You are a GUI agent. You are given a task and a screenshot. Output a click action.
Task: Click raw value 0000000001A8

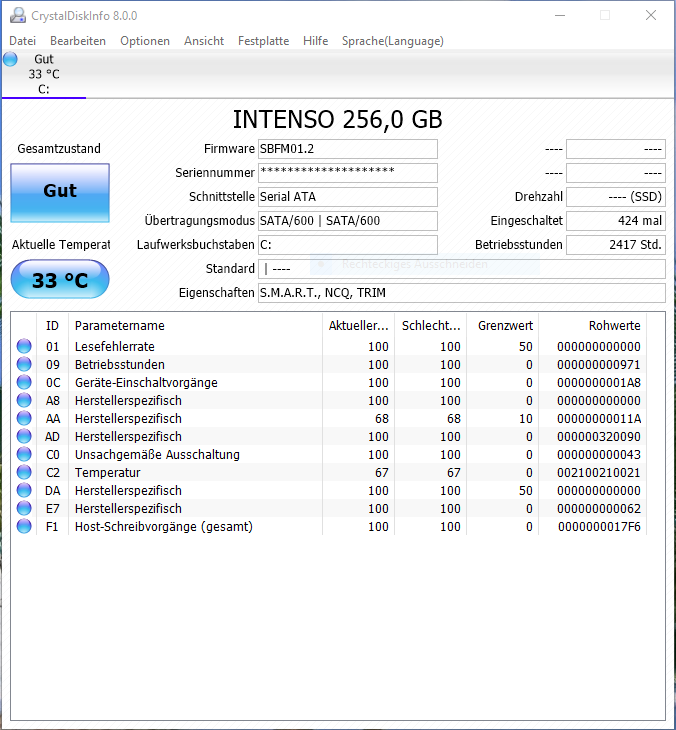[x=599, y=383]
